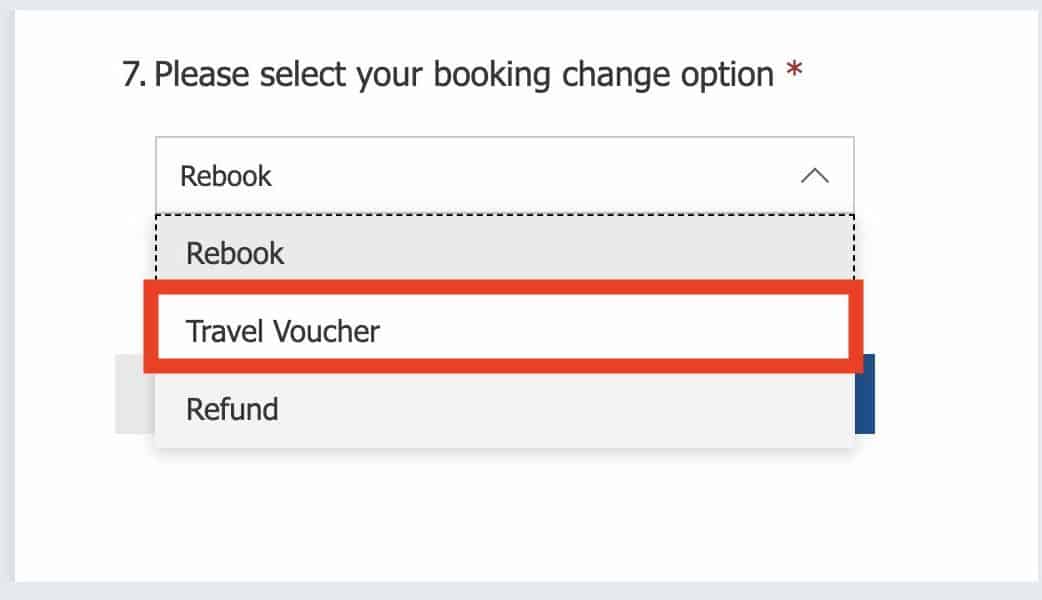Click the "7." question number
Viewport: 1042px width, 600px height.
point(134,75)
